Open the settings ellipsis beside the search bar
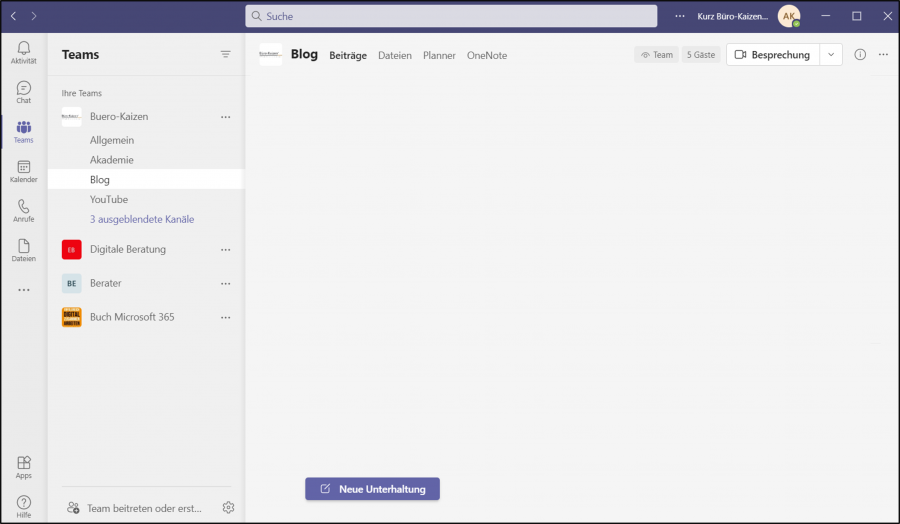 [x=680, y=16]
